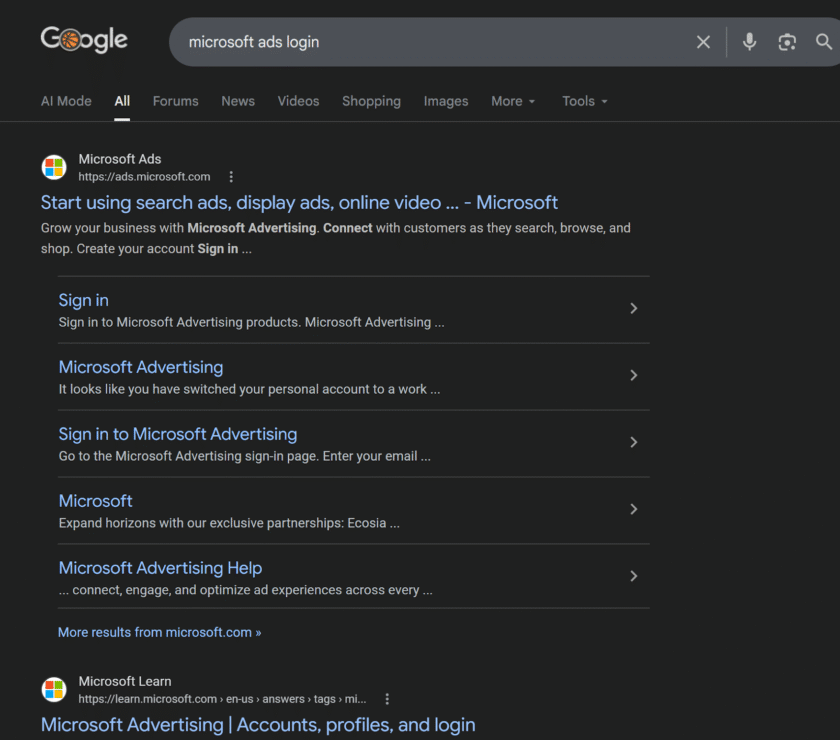Switch to Forums tab
The height and width of the screenshot is (740, 840).
[x=175, y=101]
